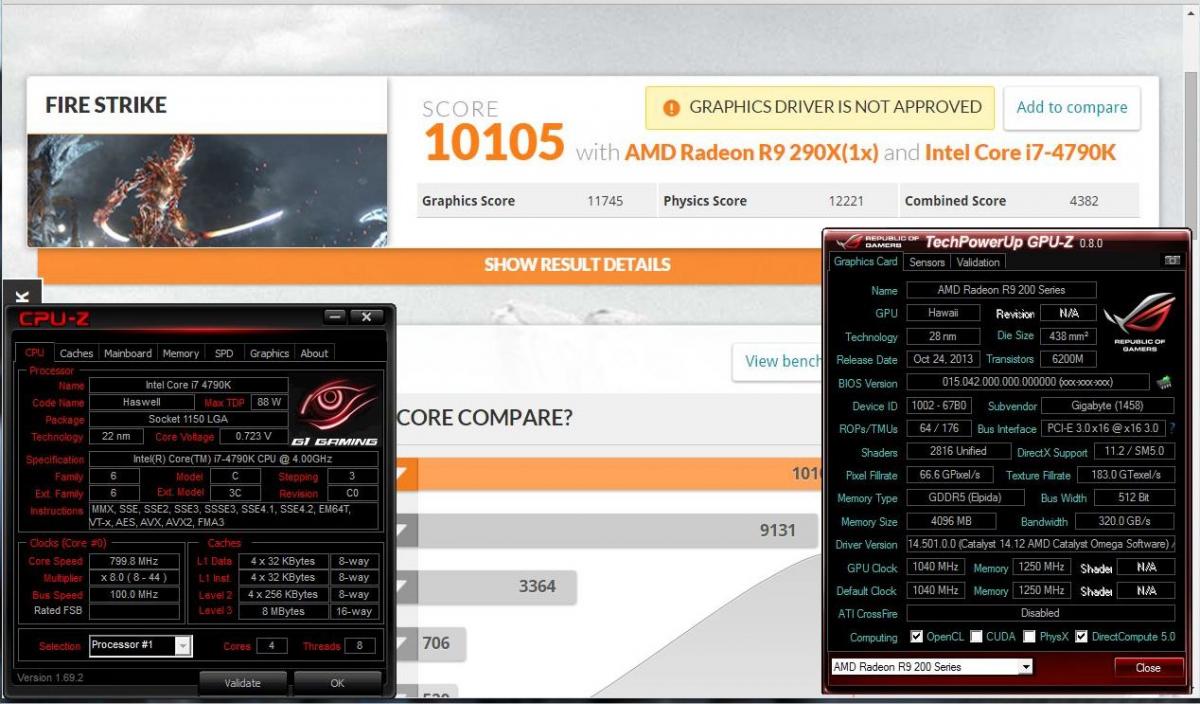Viewport: 1200px width, 704px height.
Task: Switch to the Mainboard tab in CPU-Z
Action: [128, 353]
